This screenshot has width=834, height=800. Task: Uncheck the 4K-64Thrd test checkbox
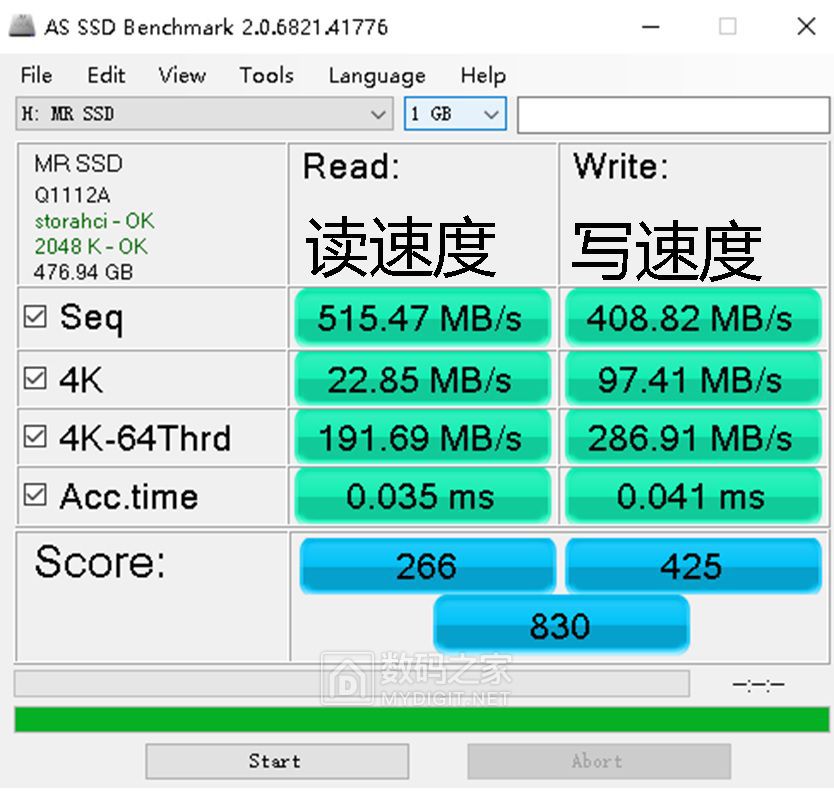(35, 436)
